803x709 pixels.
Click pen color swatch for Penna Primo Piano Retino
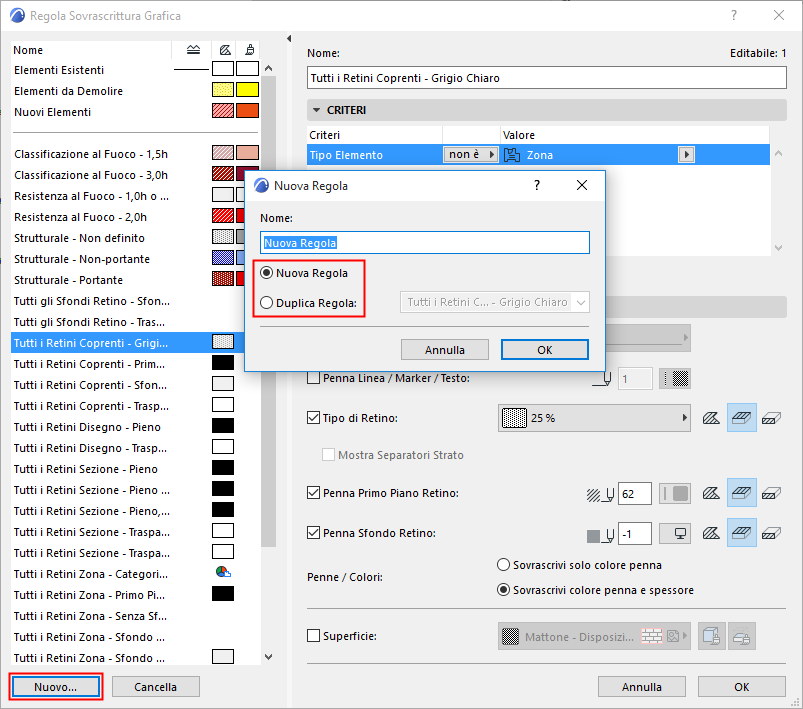point(674,494)
